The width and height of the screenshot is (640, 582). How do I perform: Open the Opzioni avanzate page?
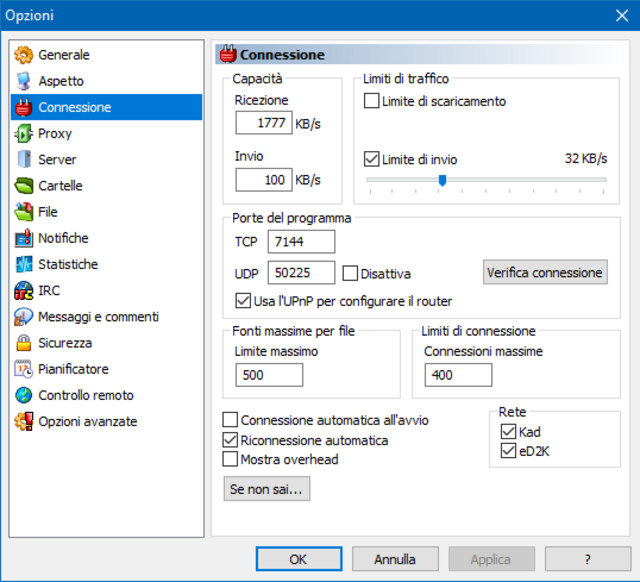pyautogui.click(x=106, y=421)
